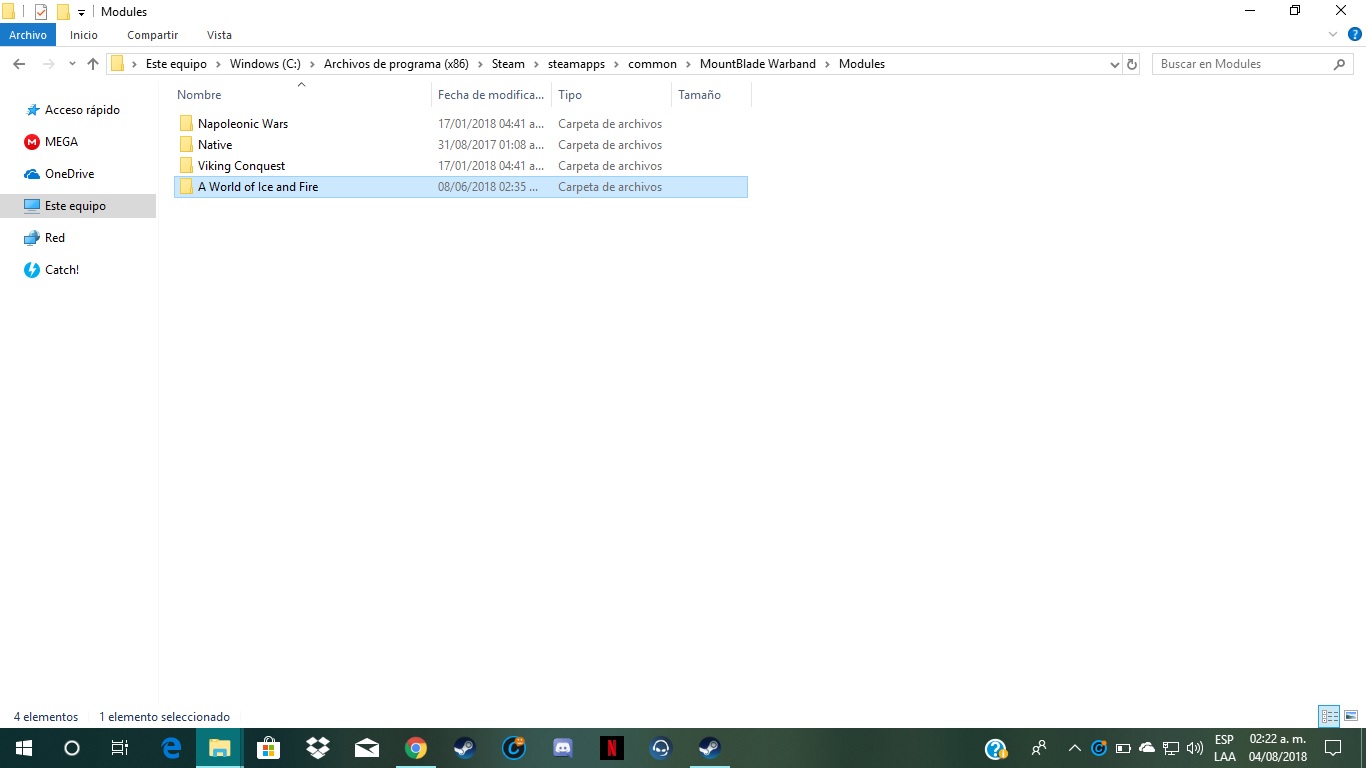This screenshot has width=1366, height=768.
Task: Navigate to Windows (C:) breadcrumb
Action: click(x=265, y=64)
